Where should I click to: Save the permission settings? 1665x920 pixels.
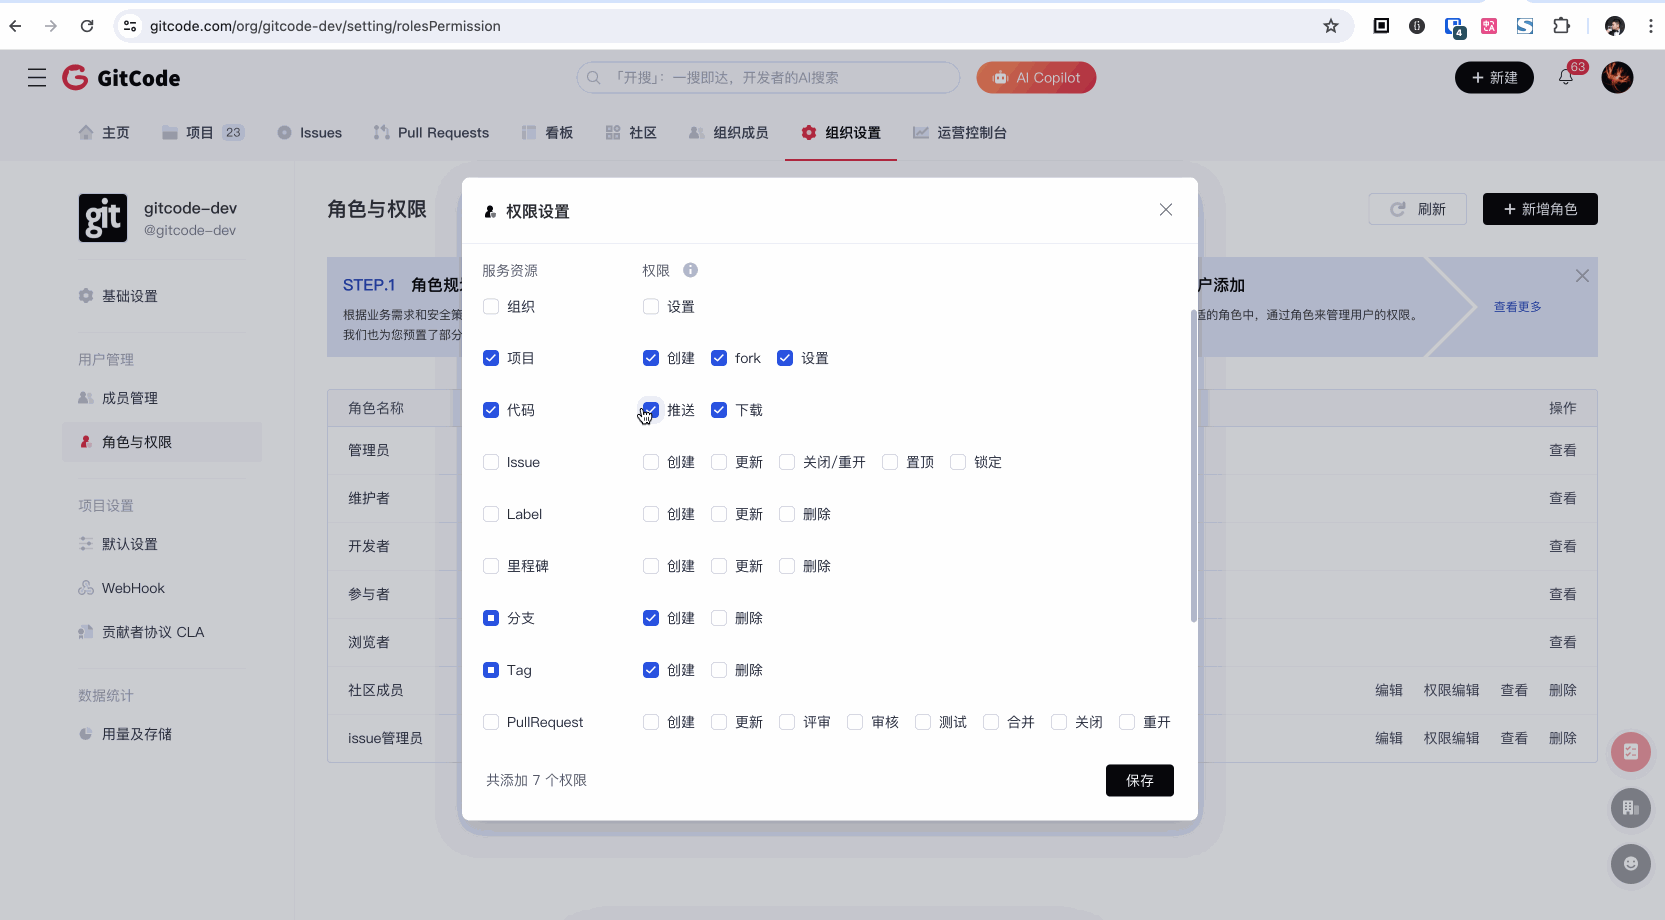point(1139,780)
